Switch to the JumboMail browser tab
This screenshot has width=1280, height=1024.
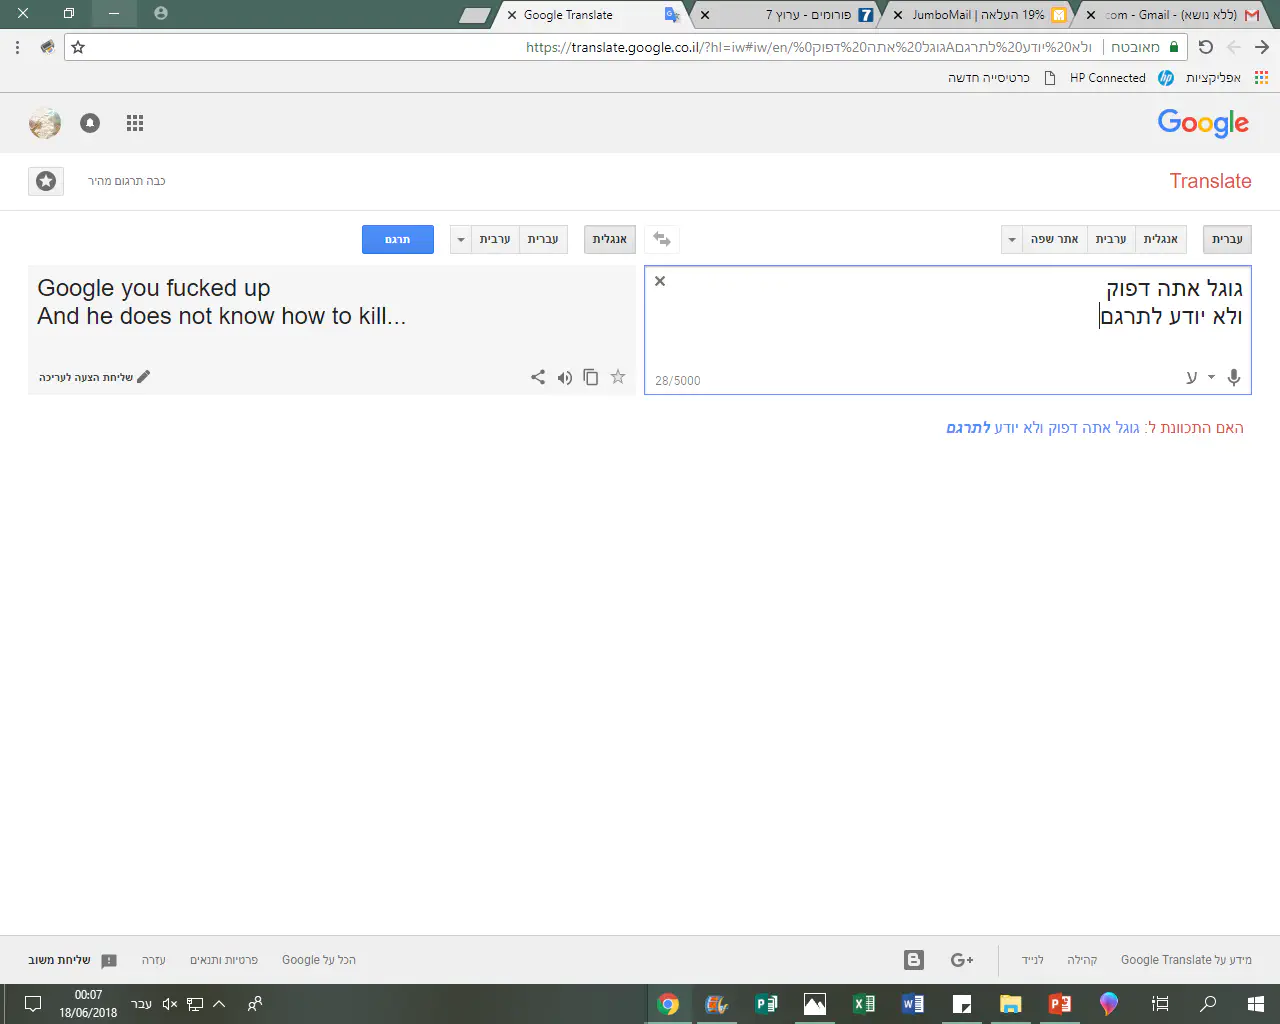pos(977,15)
